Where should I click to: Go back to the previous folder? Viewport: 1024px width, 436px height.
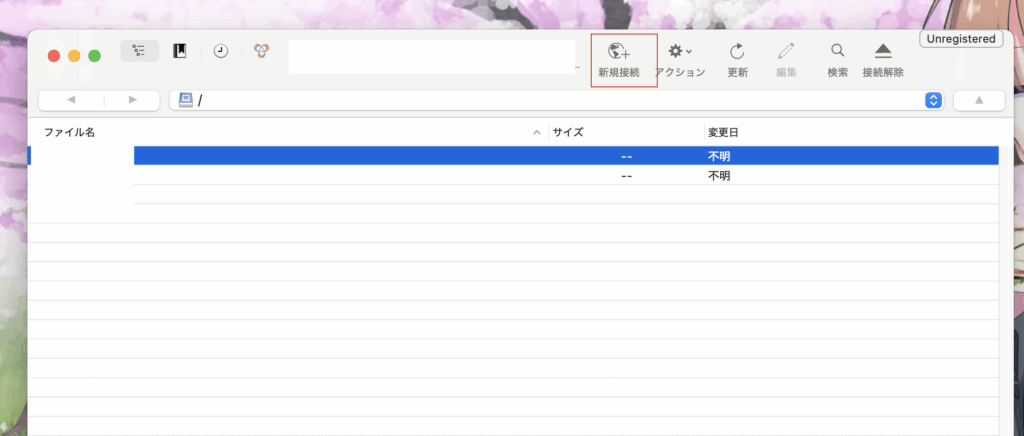[x=71, y=100]
